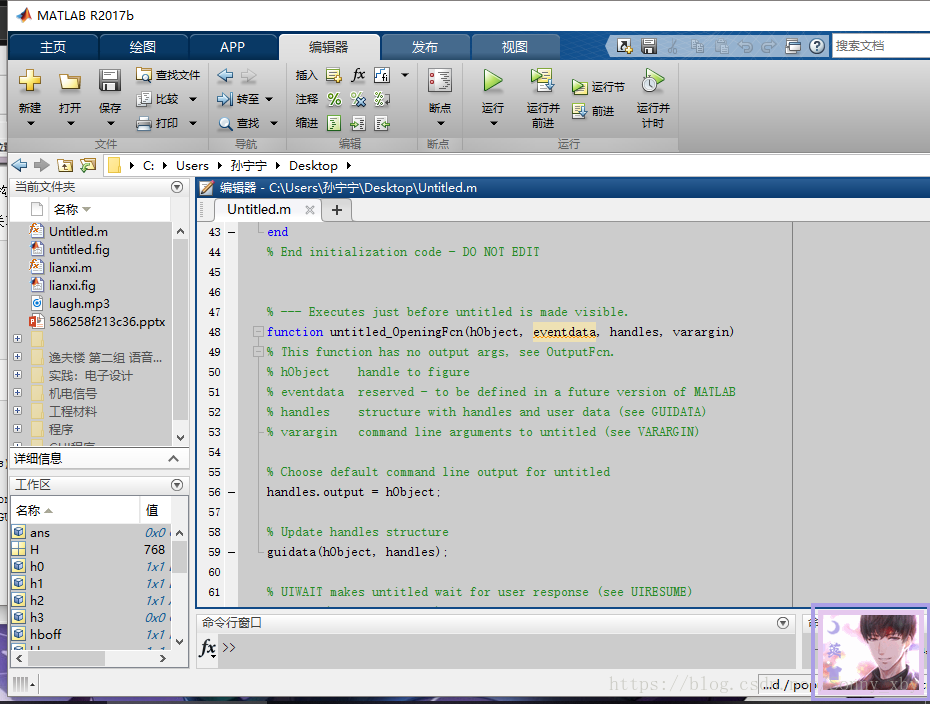
Task: Select the 编辑器 (Editor) tab
Action: pyautogui.click(x=329, y=47)
